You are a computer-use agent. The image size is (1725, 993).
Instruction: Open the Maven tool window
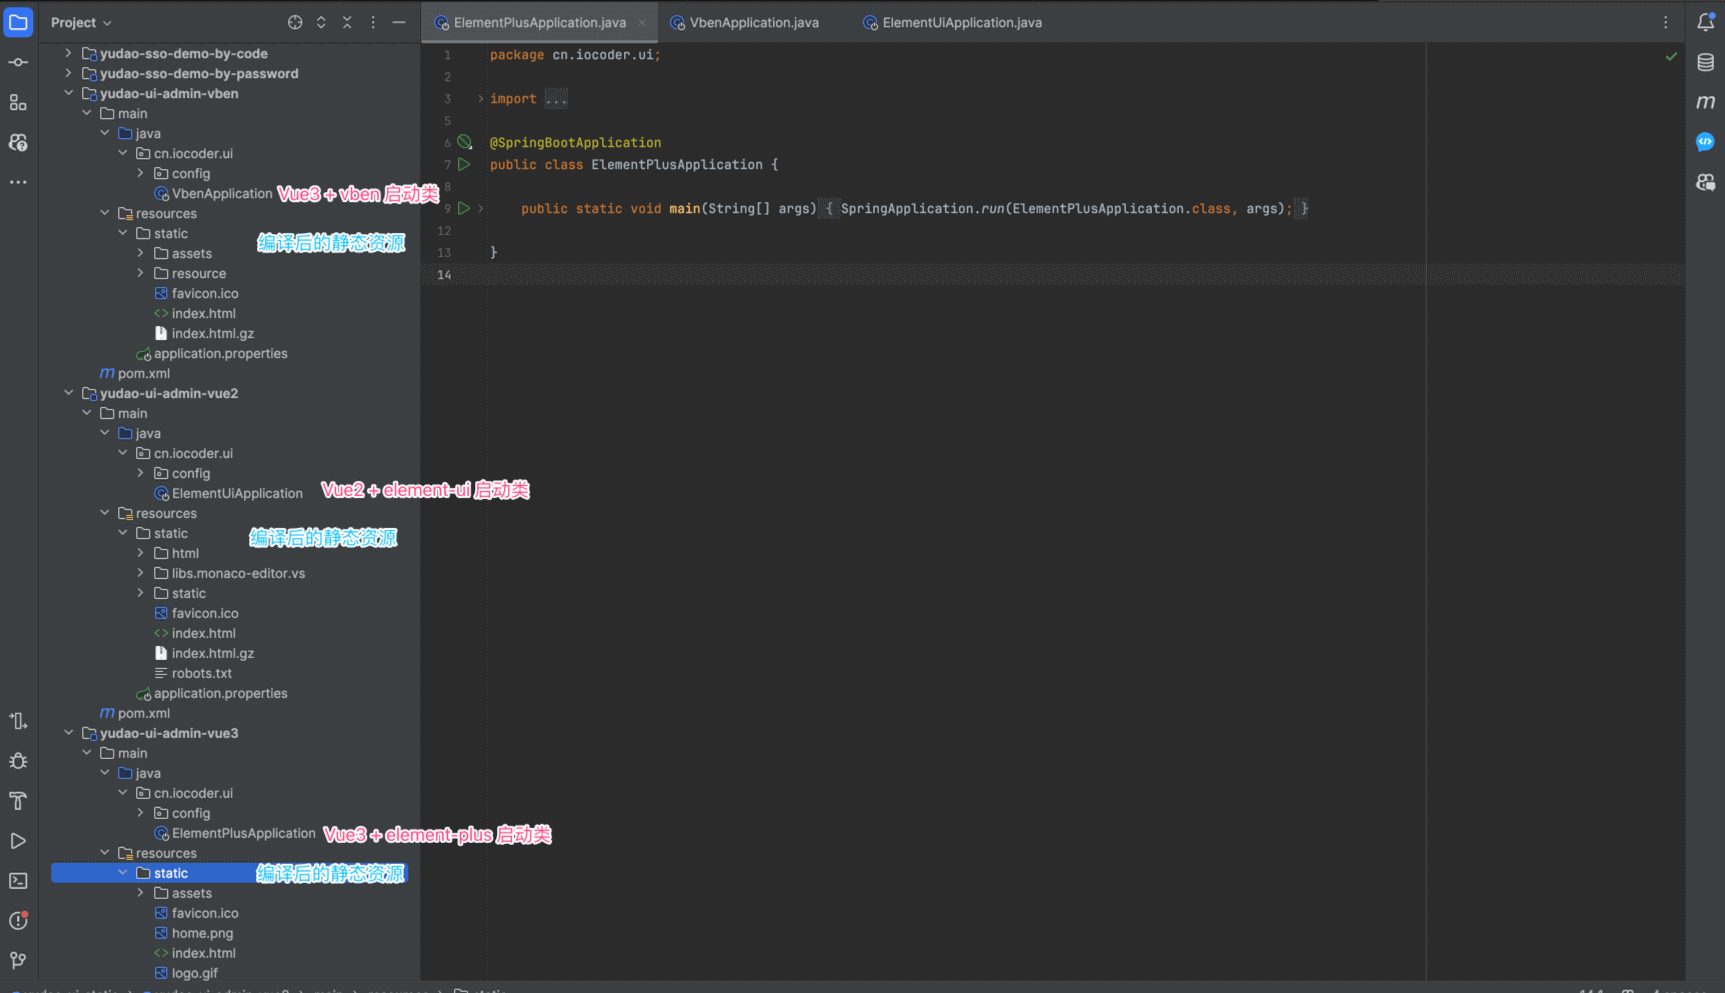pos(1705,102)
